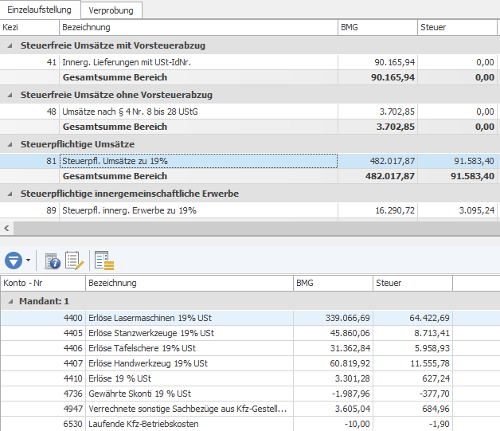Viewport: 500px width, 431px height.
Task: Select row Innerg. Lieferungen mit USt-IdNr.
Action: [x=249, y=62]
